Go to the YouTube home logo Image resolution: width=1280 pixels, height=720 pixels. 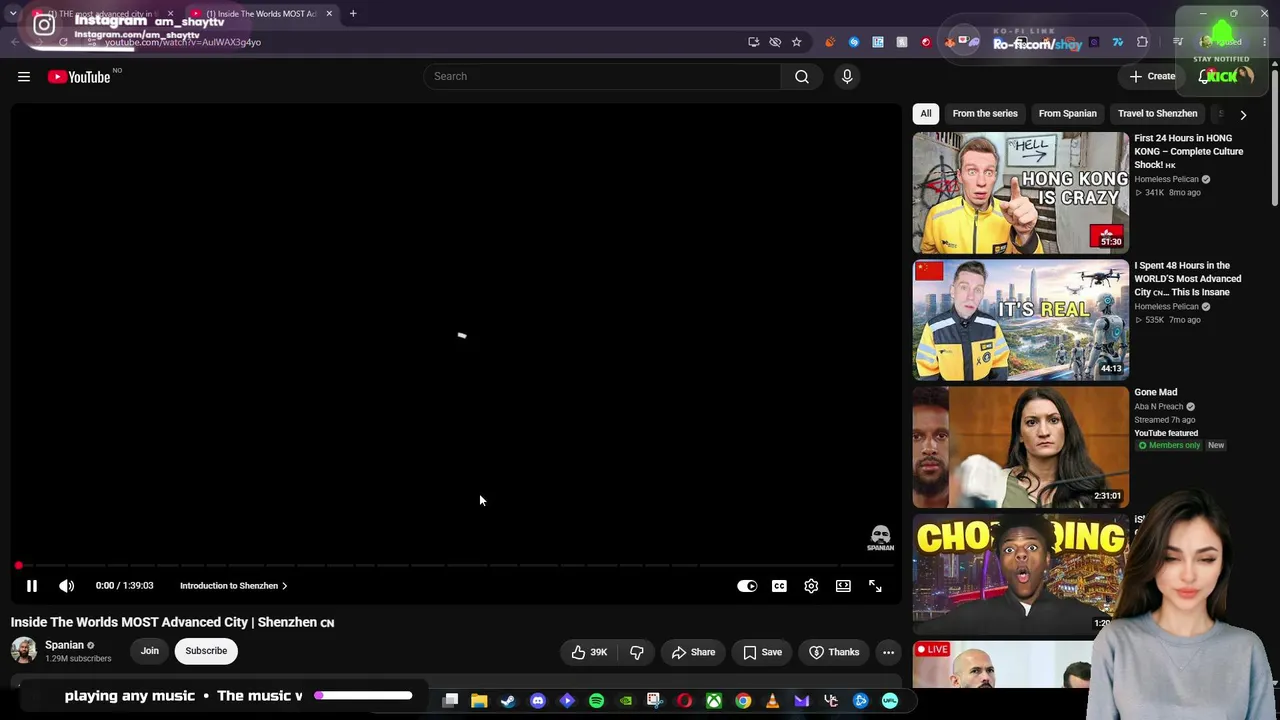click(79, 77)
